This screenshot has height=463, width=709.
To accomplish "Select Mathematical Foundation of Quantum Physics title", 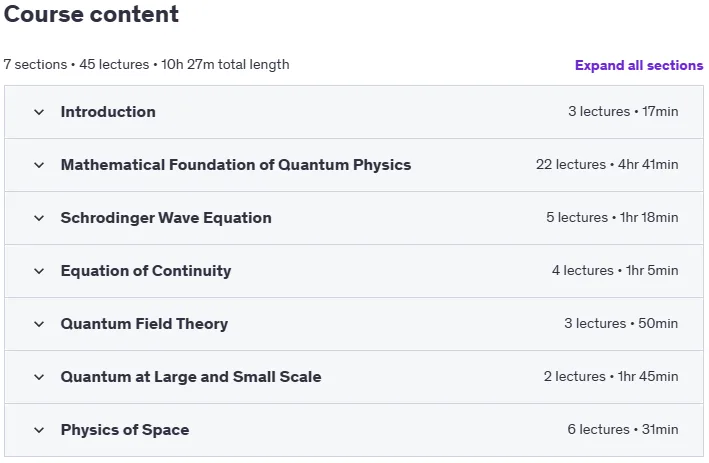I will [236, 165].
